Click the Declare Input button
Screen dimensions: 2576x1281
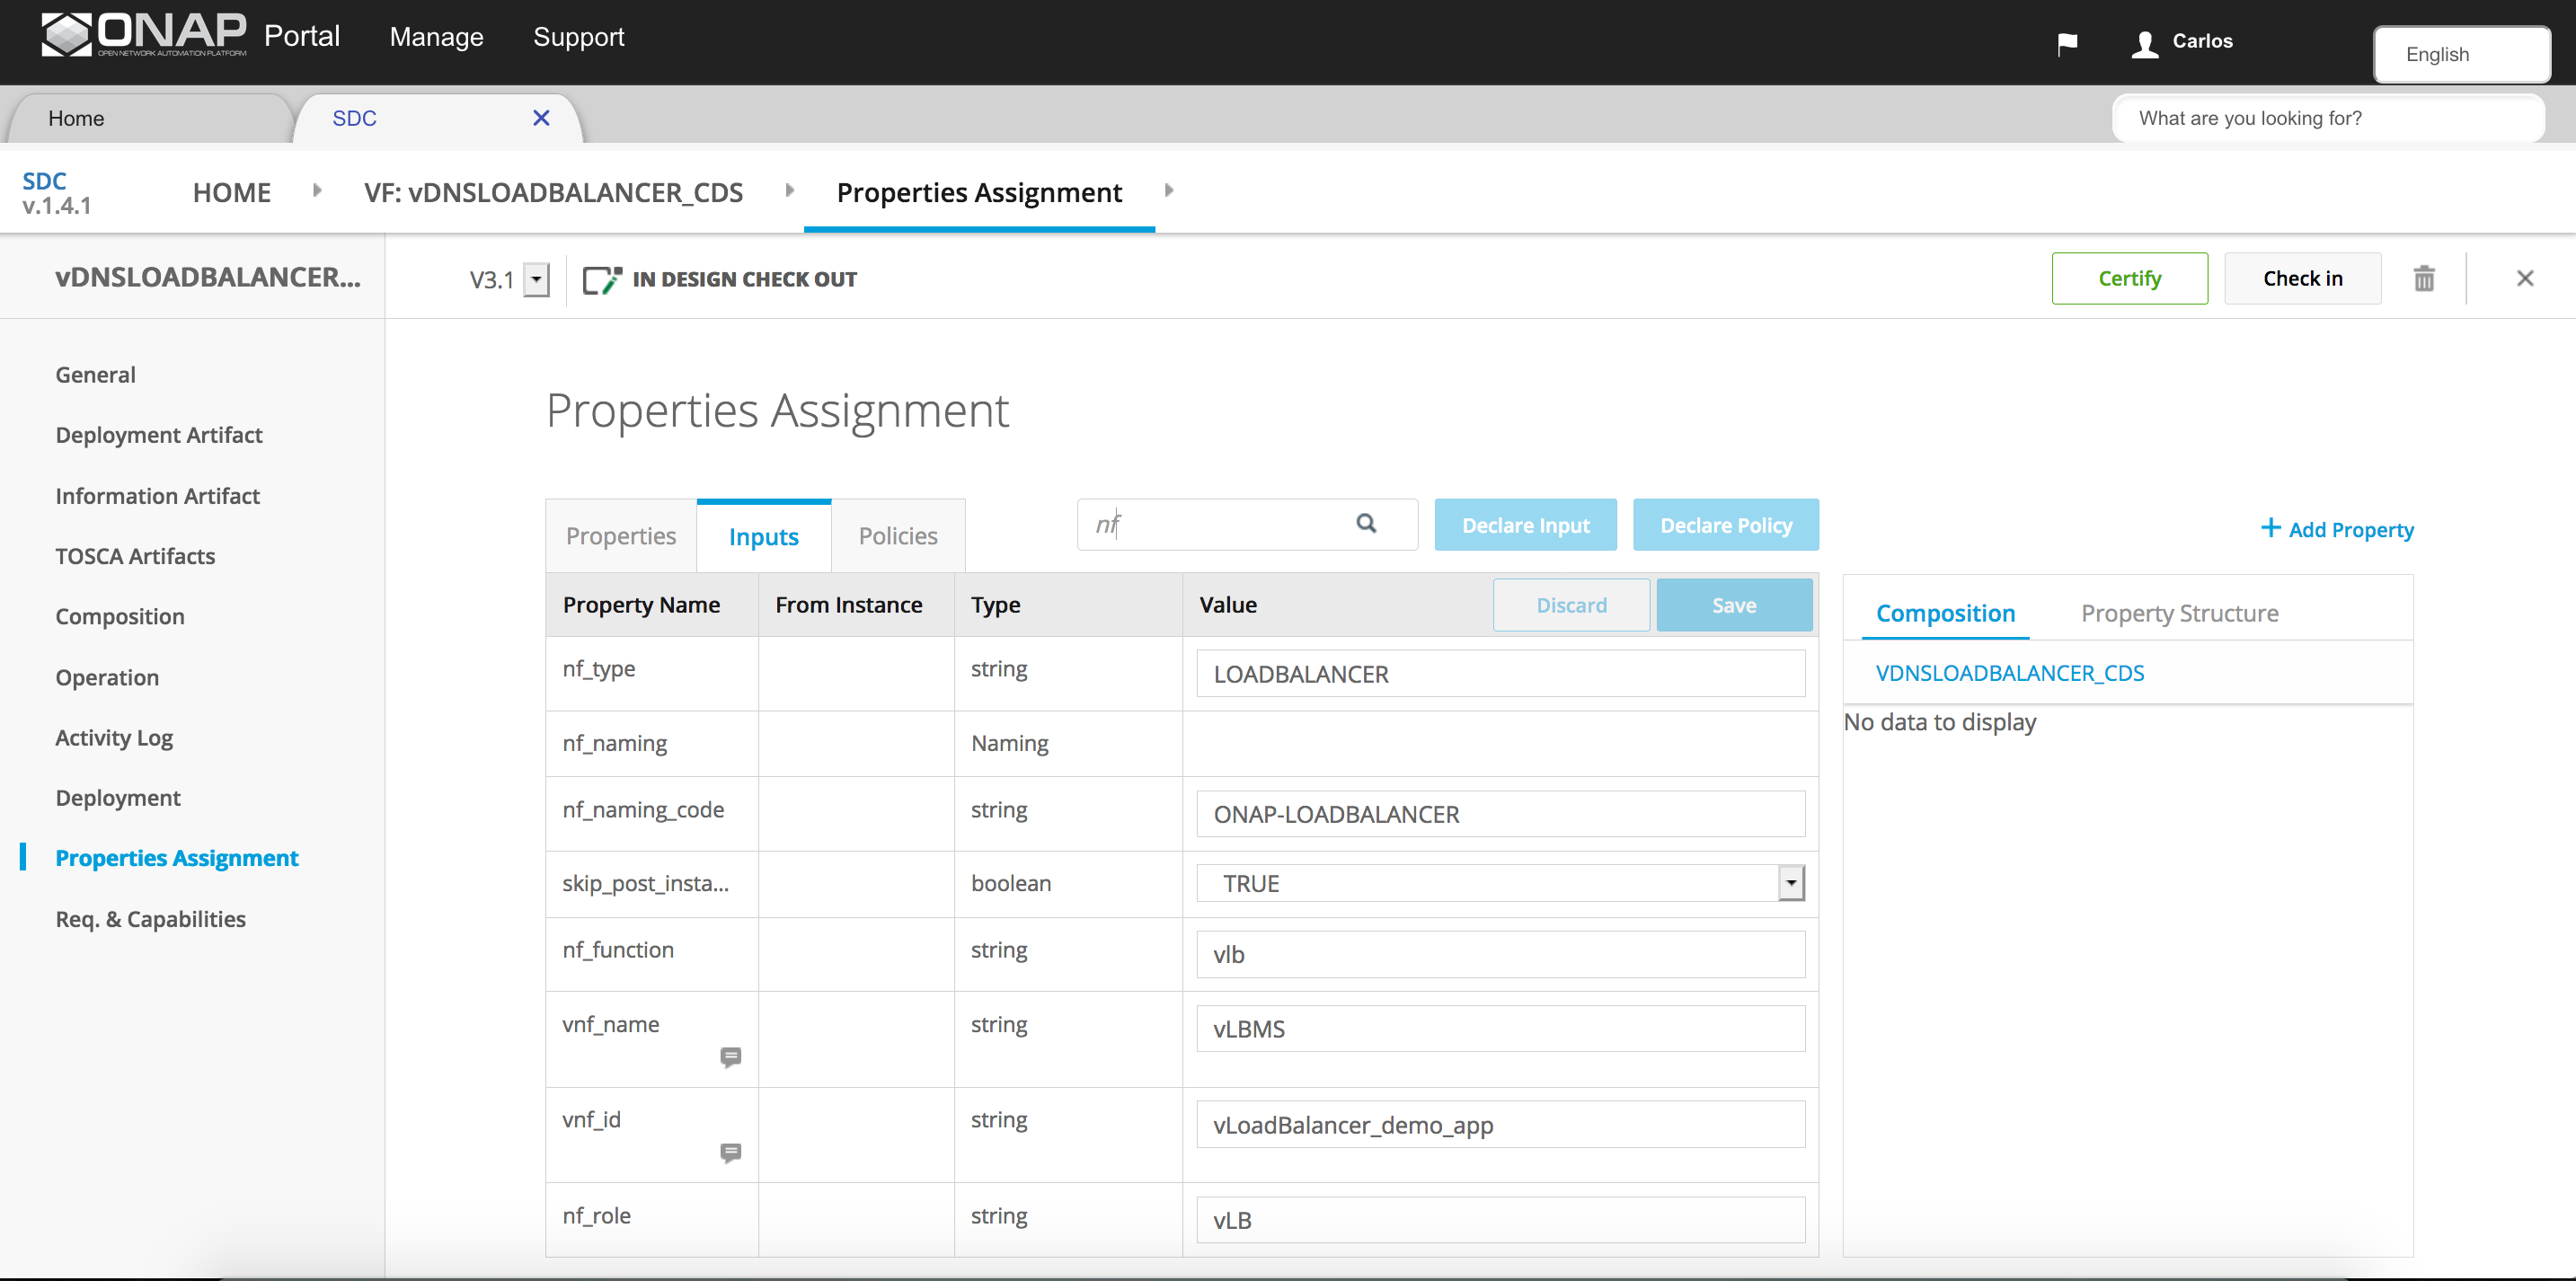tap(1526, 525)
